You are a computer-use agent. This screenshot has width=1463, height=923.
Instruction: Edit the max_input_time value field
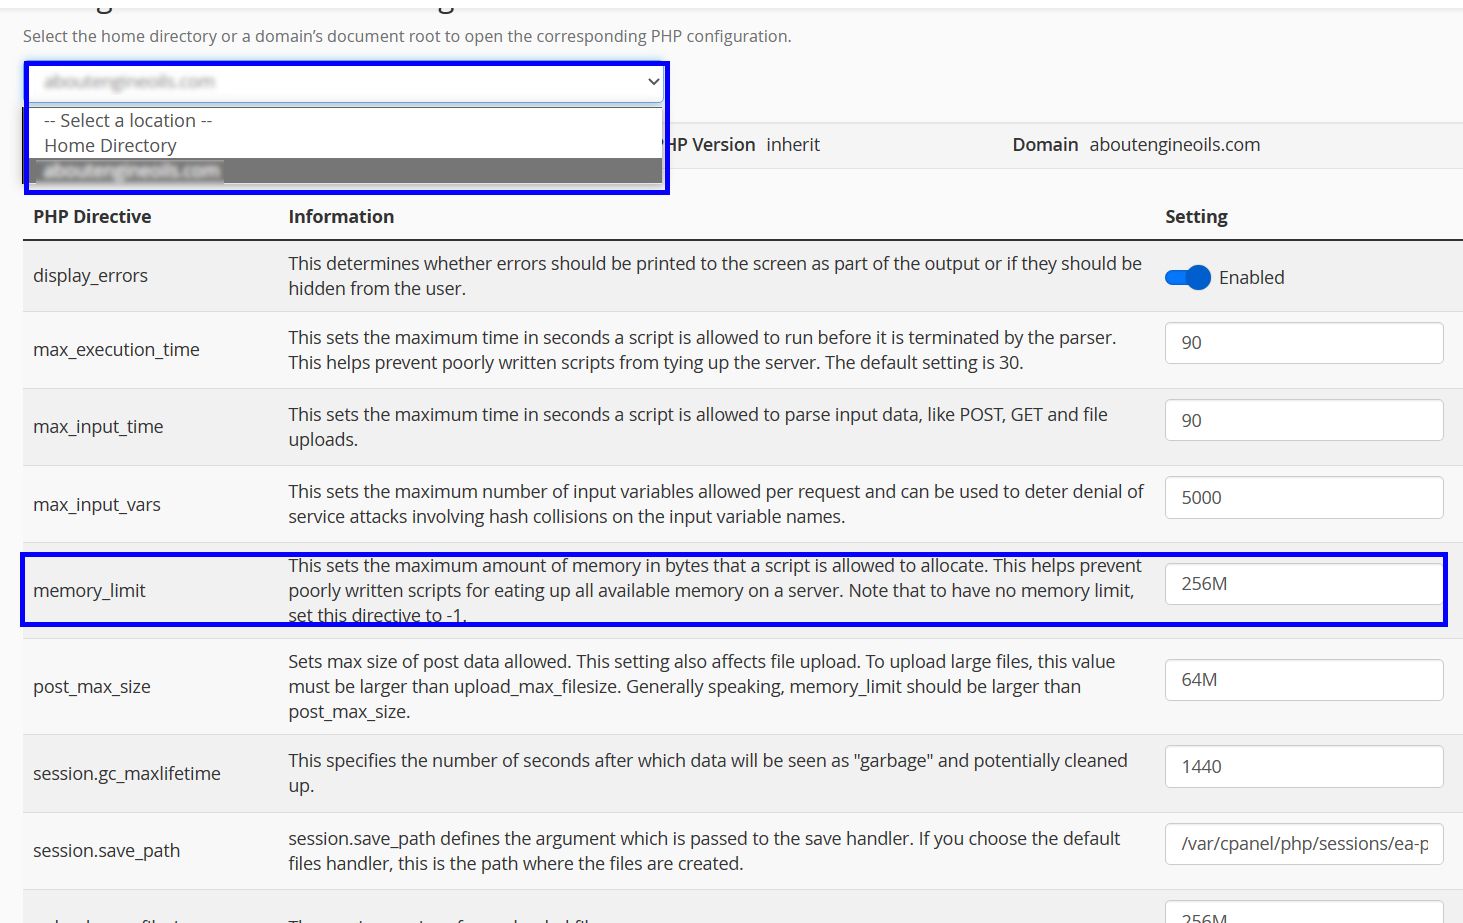(1304, 420)
